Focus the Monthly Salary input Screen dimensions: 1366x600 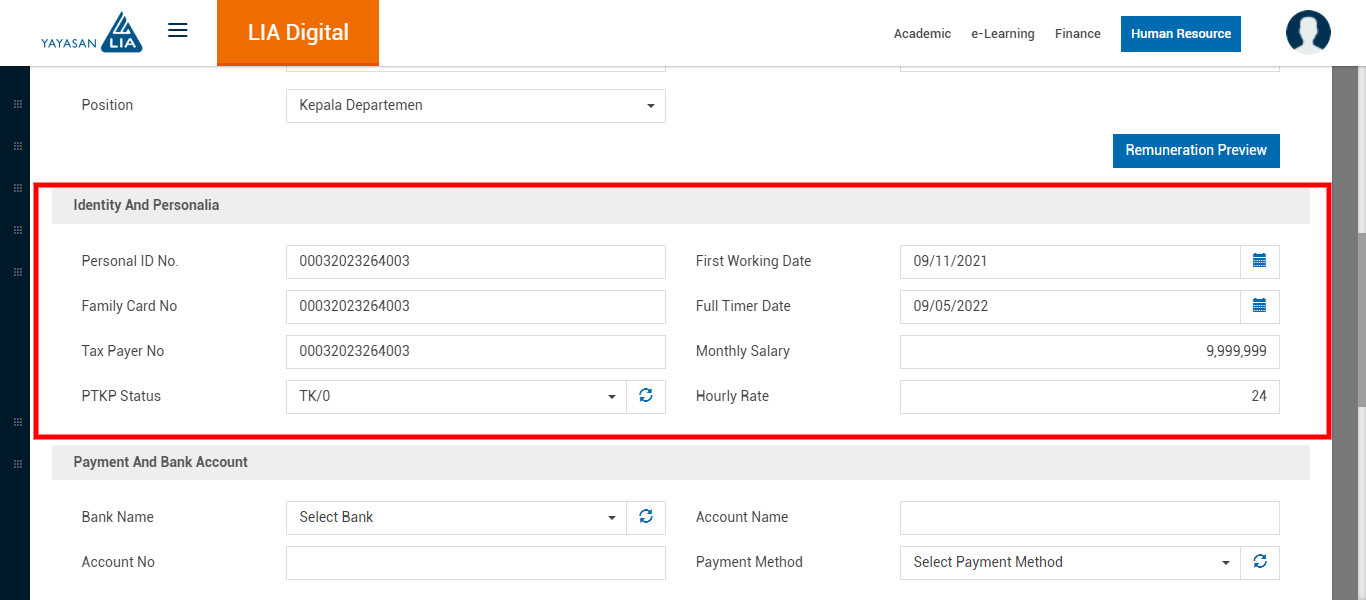1089,351
